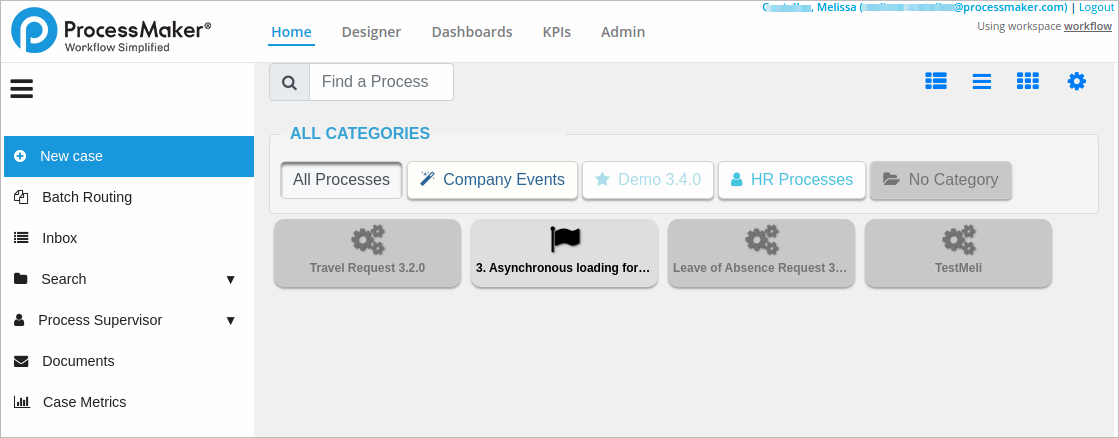Open Inbox in the sidebar

click(x=59, y=238)
